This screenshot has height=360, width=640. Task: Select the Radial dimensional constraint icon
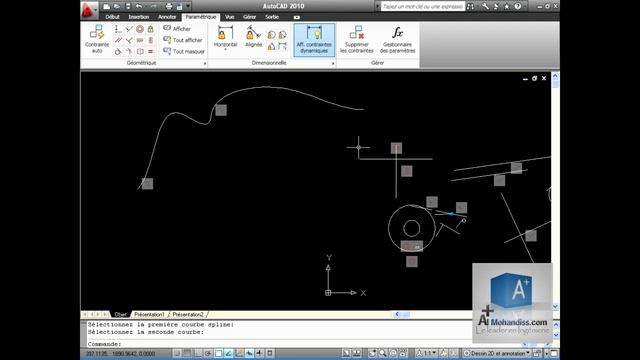(x=271, y=35)
